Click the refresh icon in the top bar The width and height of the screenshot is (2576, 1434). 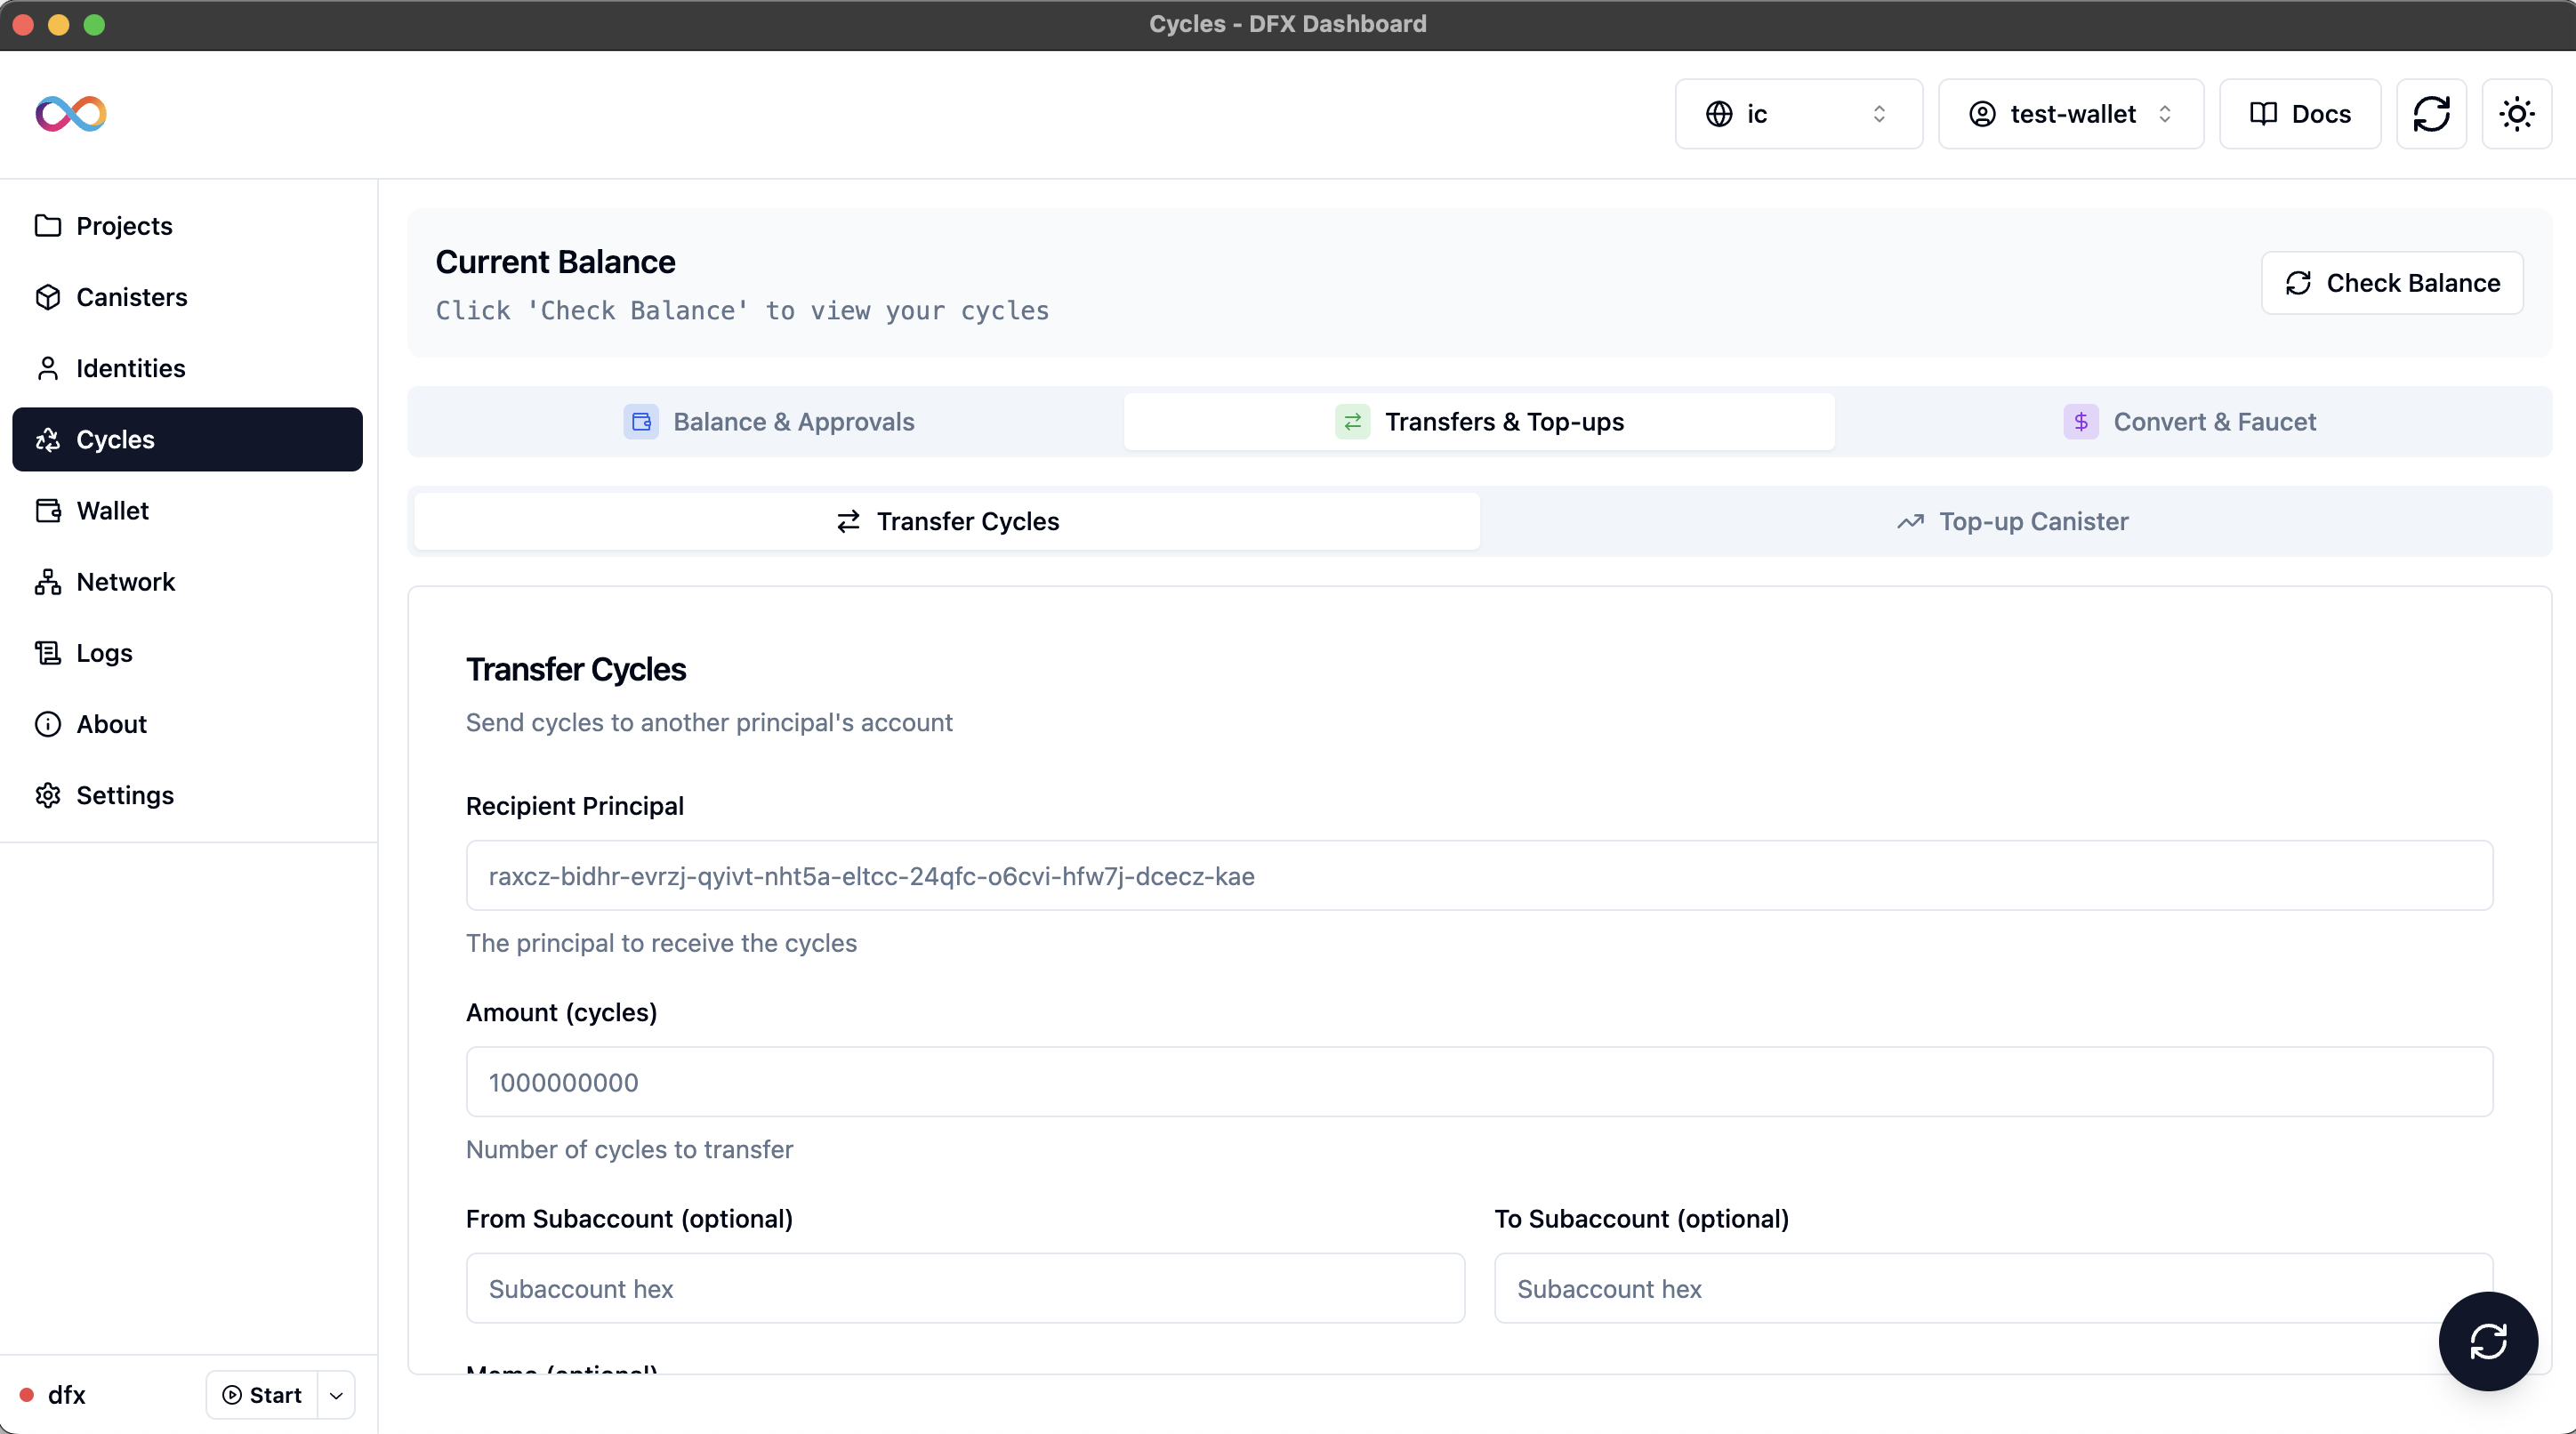pyautogui.click(x=2431, y=114)
